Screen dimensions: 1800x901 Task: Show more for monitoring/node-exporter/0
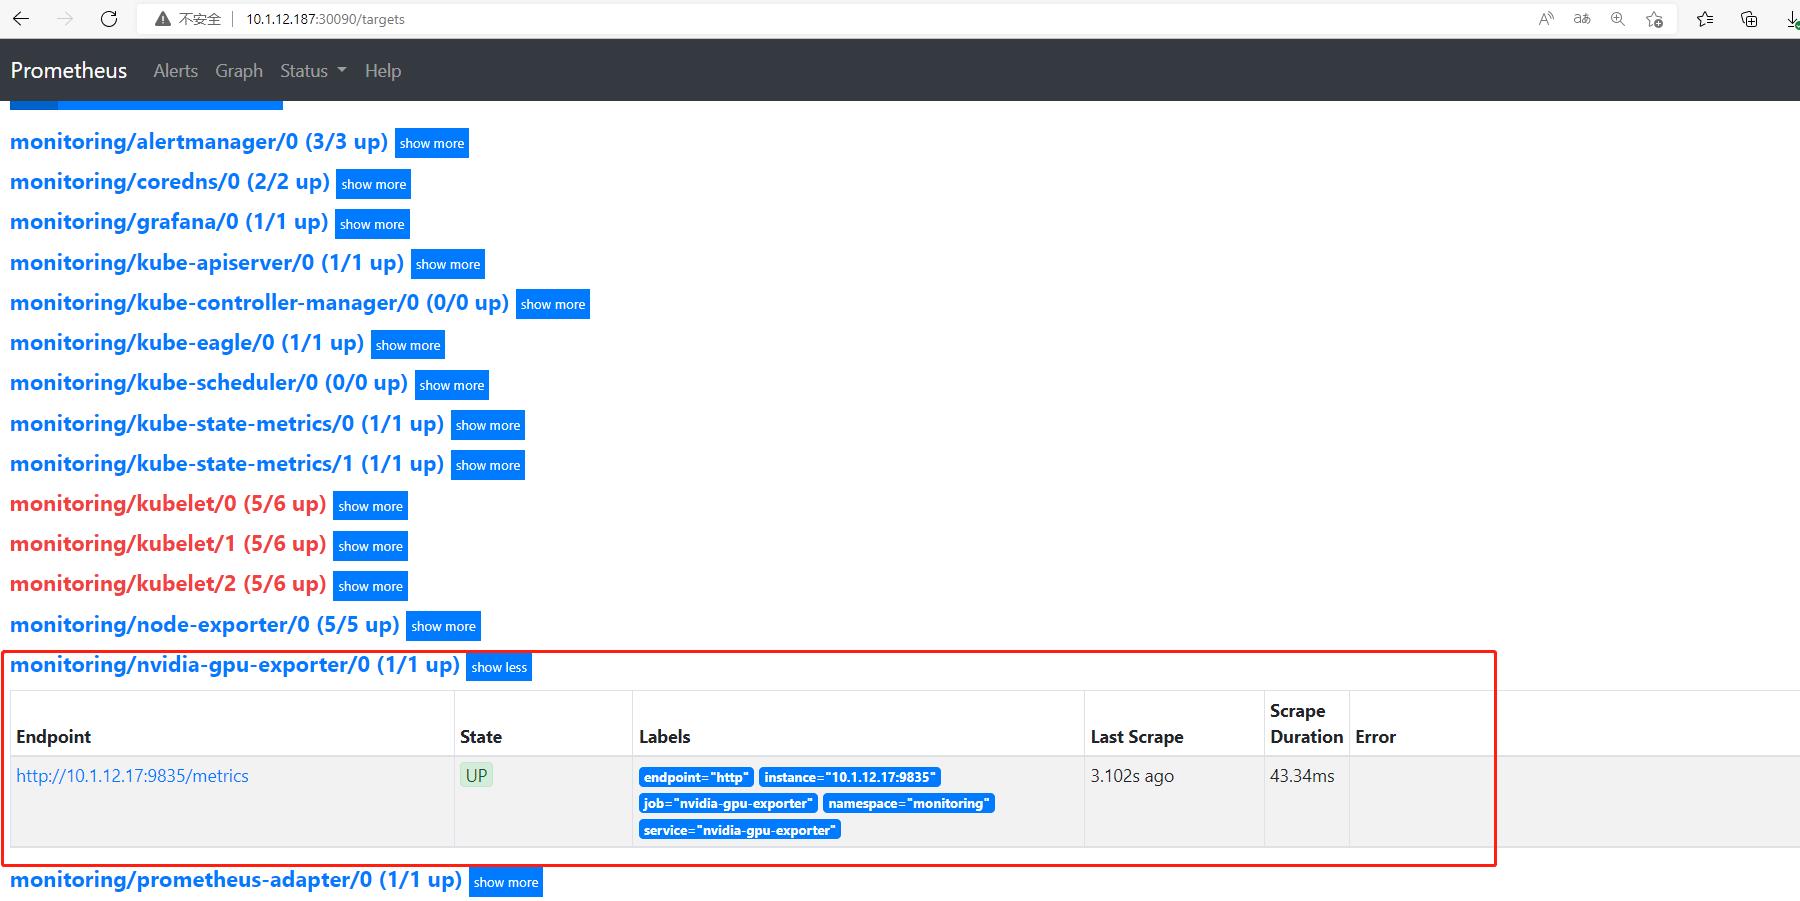click(x=444, y=626)
